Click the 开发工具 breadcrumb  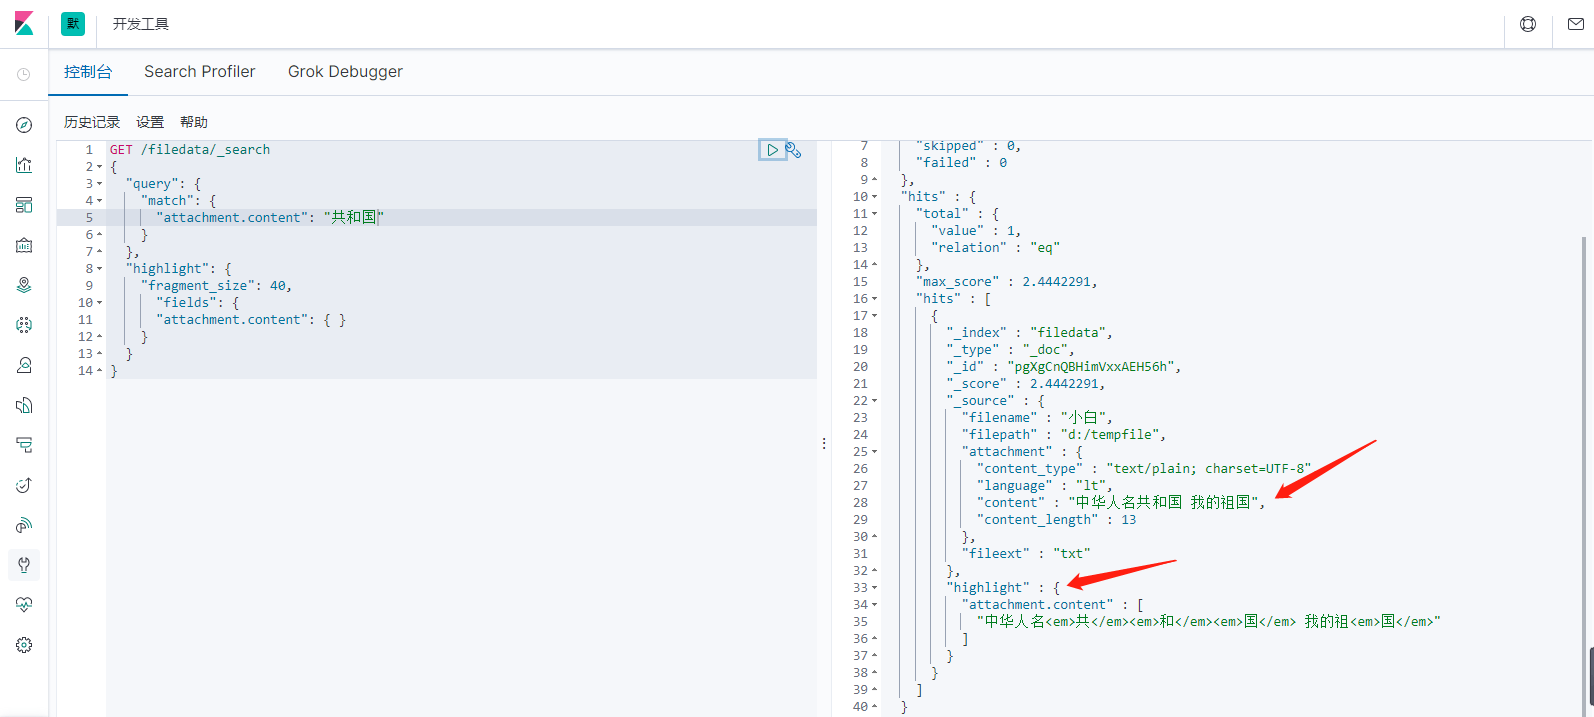point(141,24)
